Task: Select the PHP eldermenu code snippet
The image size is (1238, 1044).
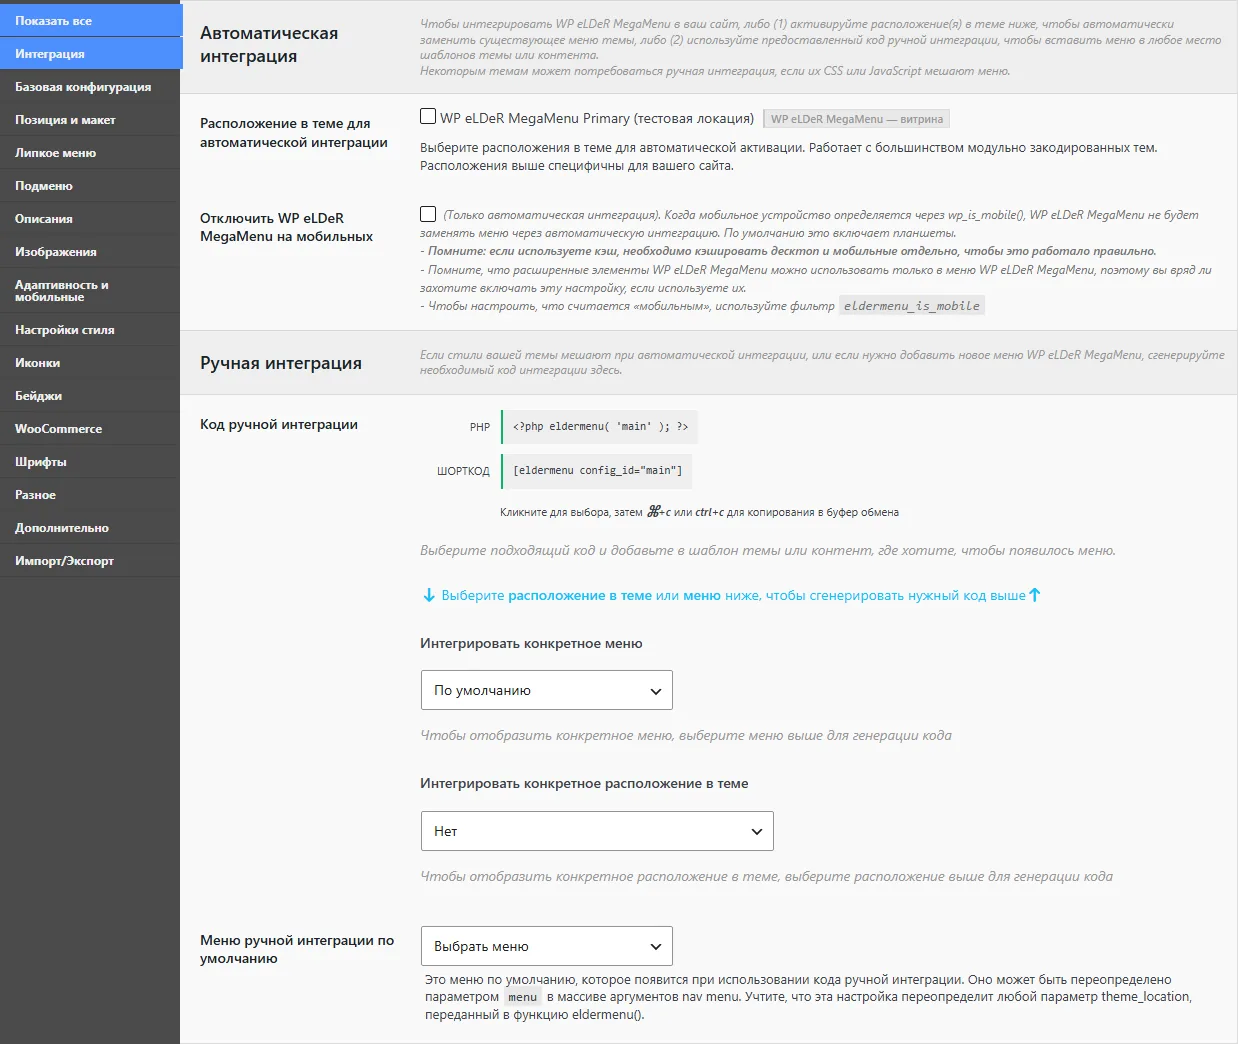Action: (x=600, y=426)
